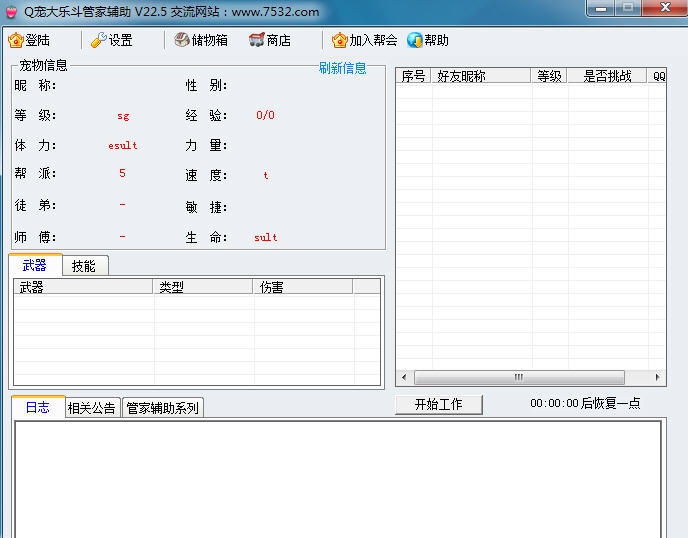Image resolution: width=688 pixels, height=538 pixels.
Task: Click inside the log text area
Action: tap(338, 479)
